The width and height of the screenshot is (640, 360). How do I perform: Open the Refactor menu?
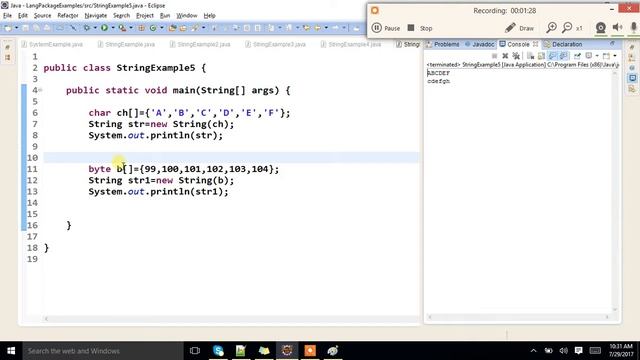pyautogui.click(x=68, y=16)
